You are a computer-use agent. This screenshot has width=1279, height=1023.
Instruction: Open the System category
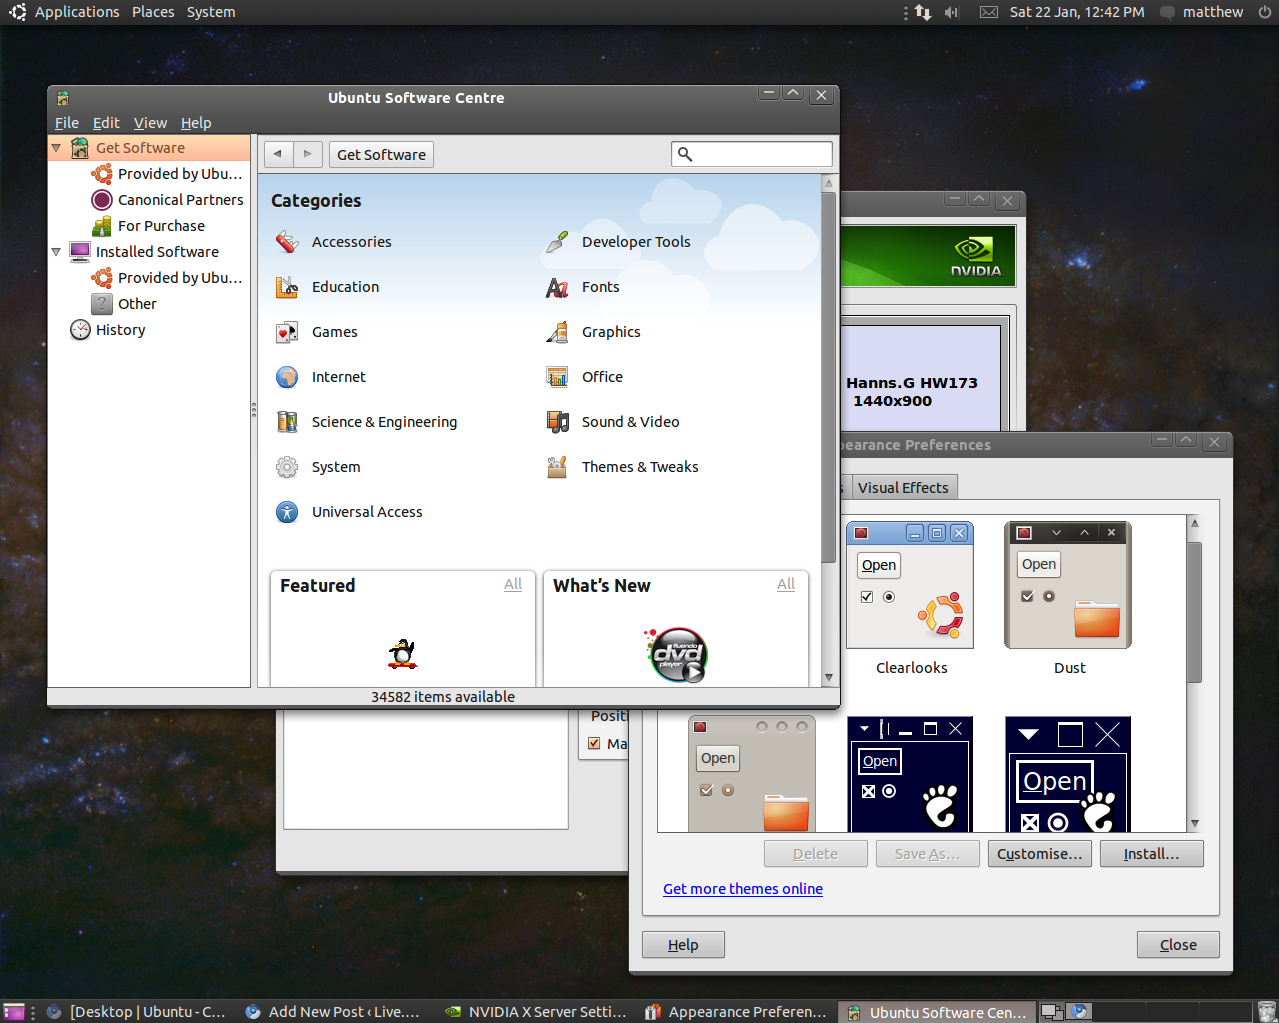coord(317,467)
